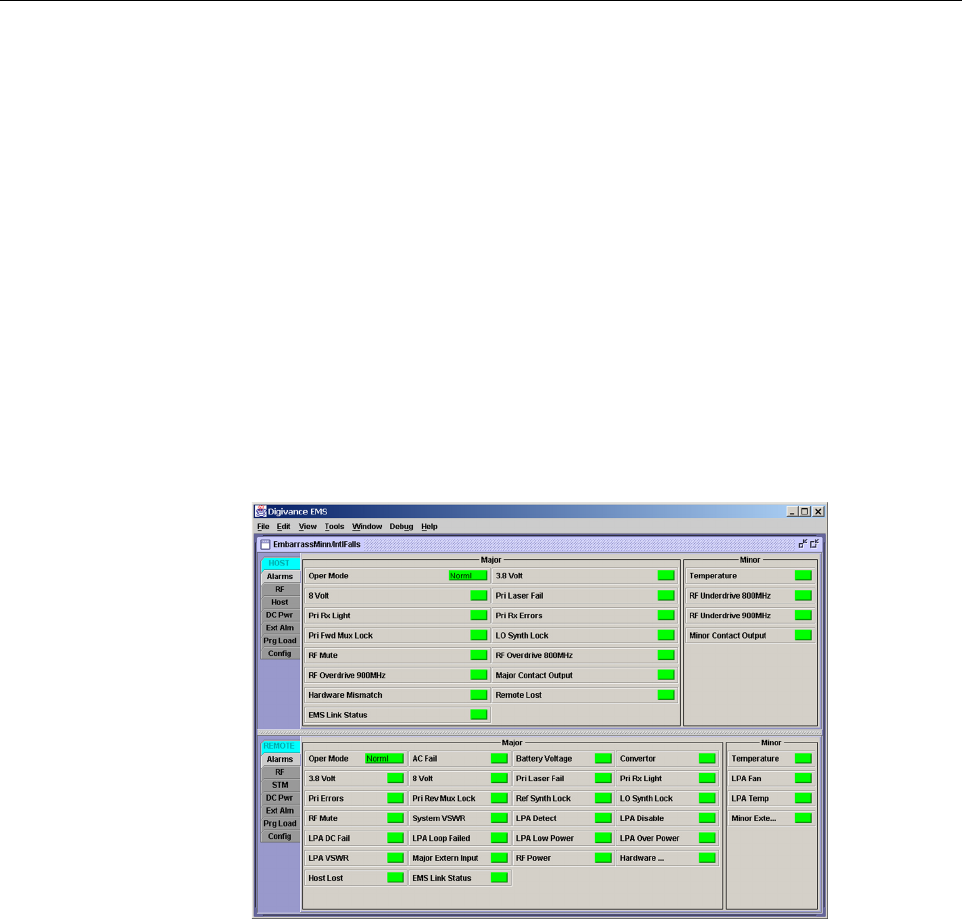Click the RF Underdrive 800MHz status indicator
962x919 pixels.
click(x=803, y=596)
